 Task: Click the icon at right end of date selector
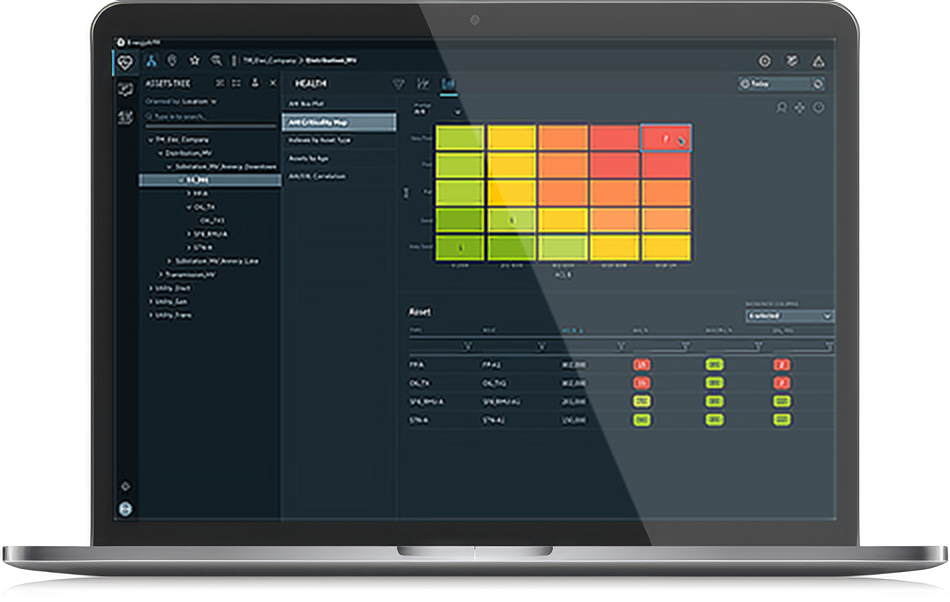point(817,84)
